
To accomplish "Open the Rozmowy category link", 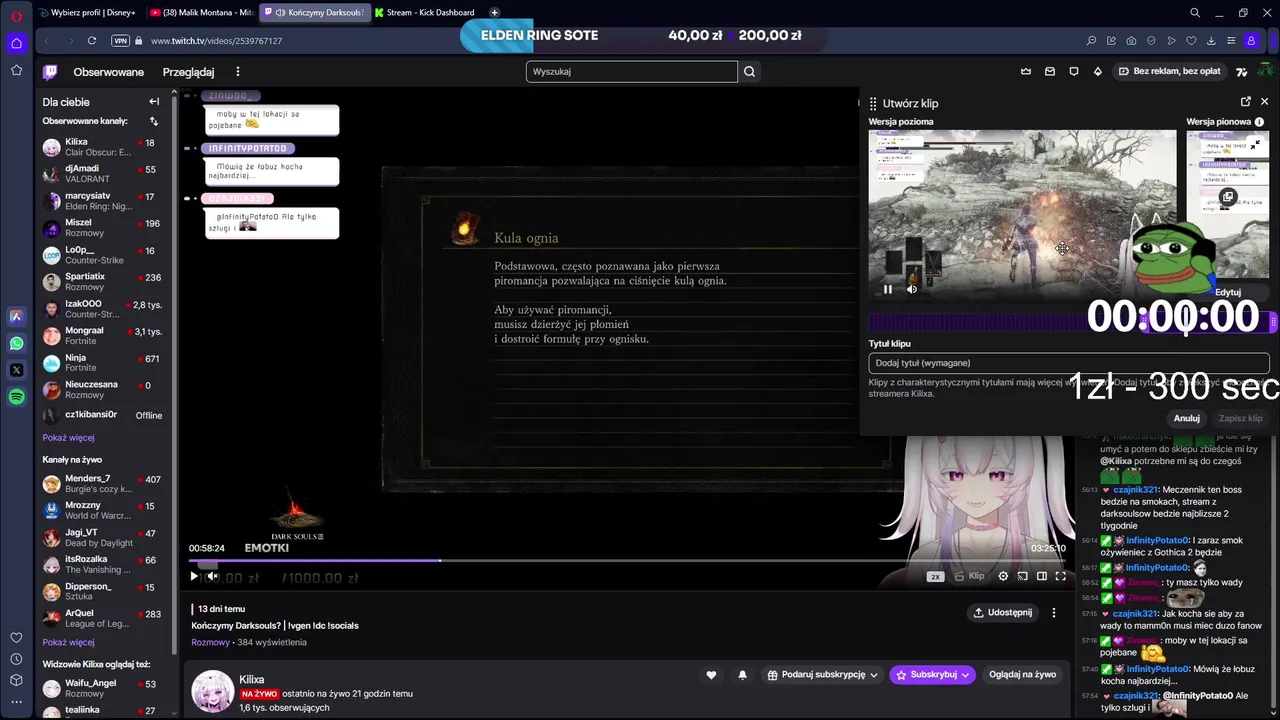I will [x=210, y=642].
